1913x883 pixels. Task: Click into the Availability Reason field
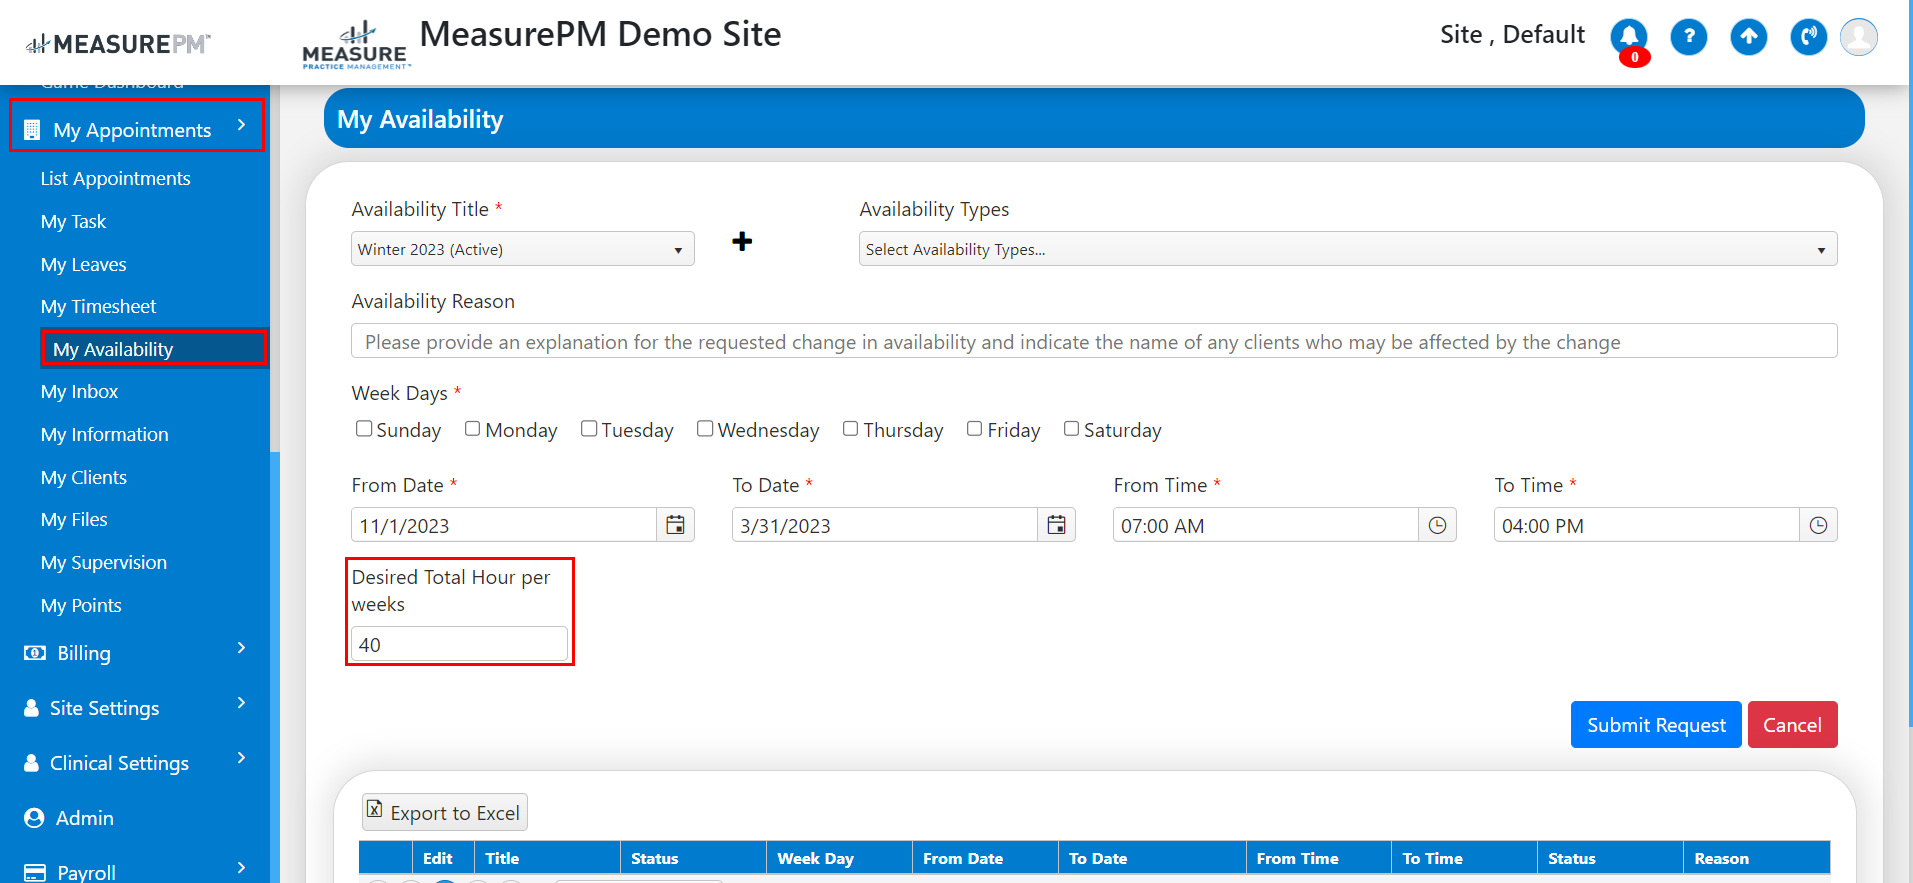(x=1094, y=341)
